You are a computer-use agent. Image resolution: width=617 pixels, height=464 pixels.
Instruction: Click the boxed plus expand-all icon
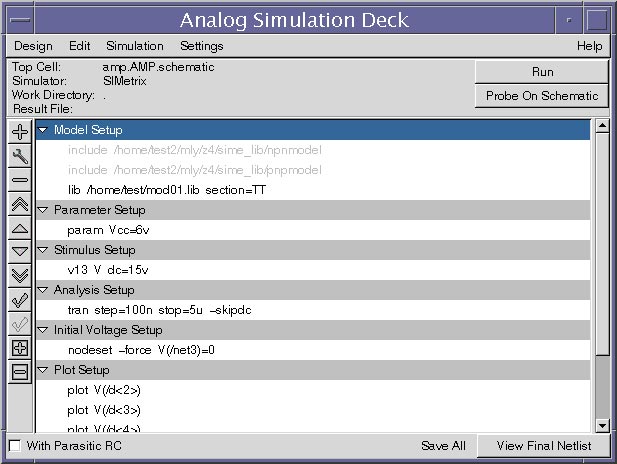coord(20,348)
